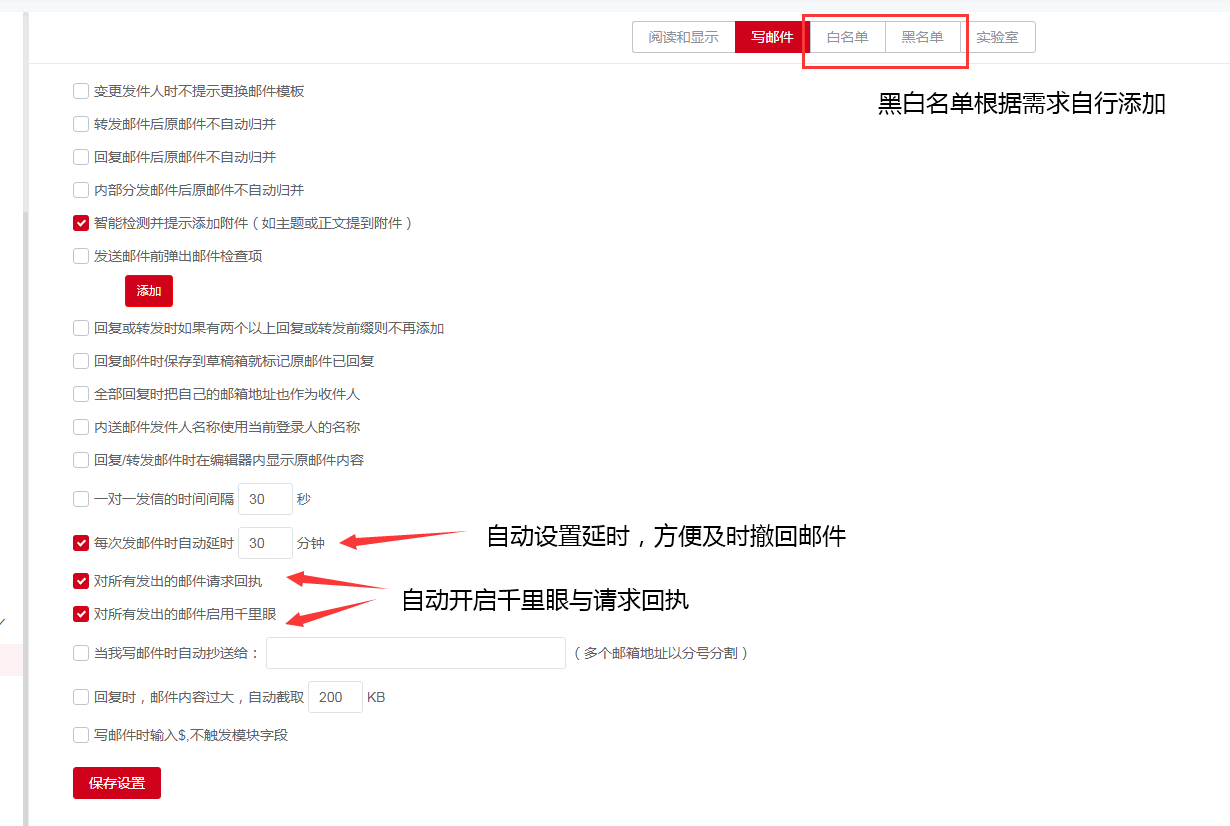Tick 当我写邮件时自动抄送给 checkbox
The height and width of the screenshot is (826, 1230).
coord(81,653)
